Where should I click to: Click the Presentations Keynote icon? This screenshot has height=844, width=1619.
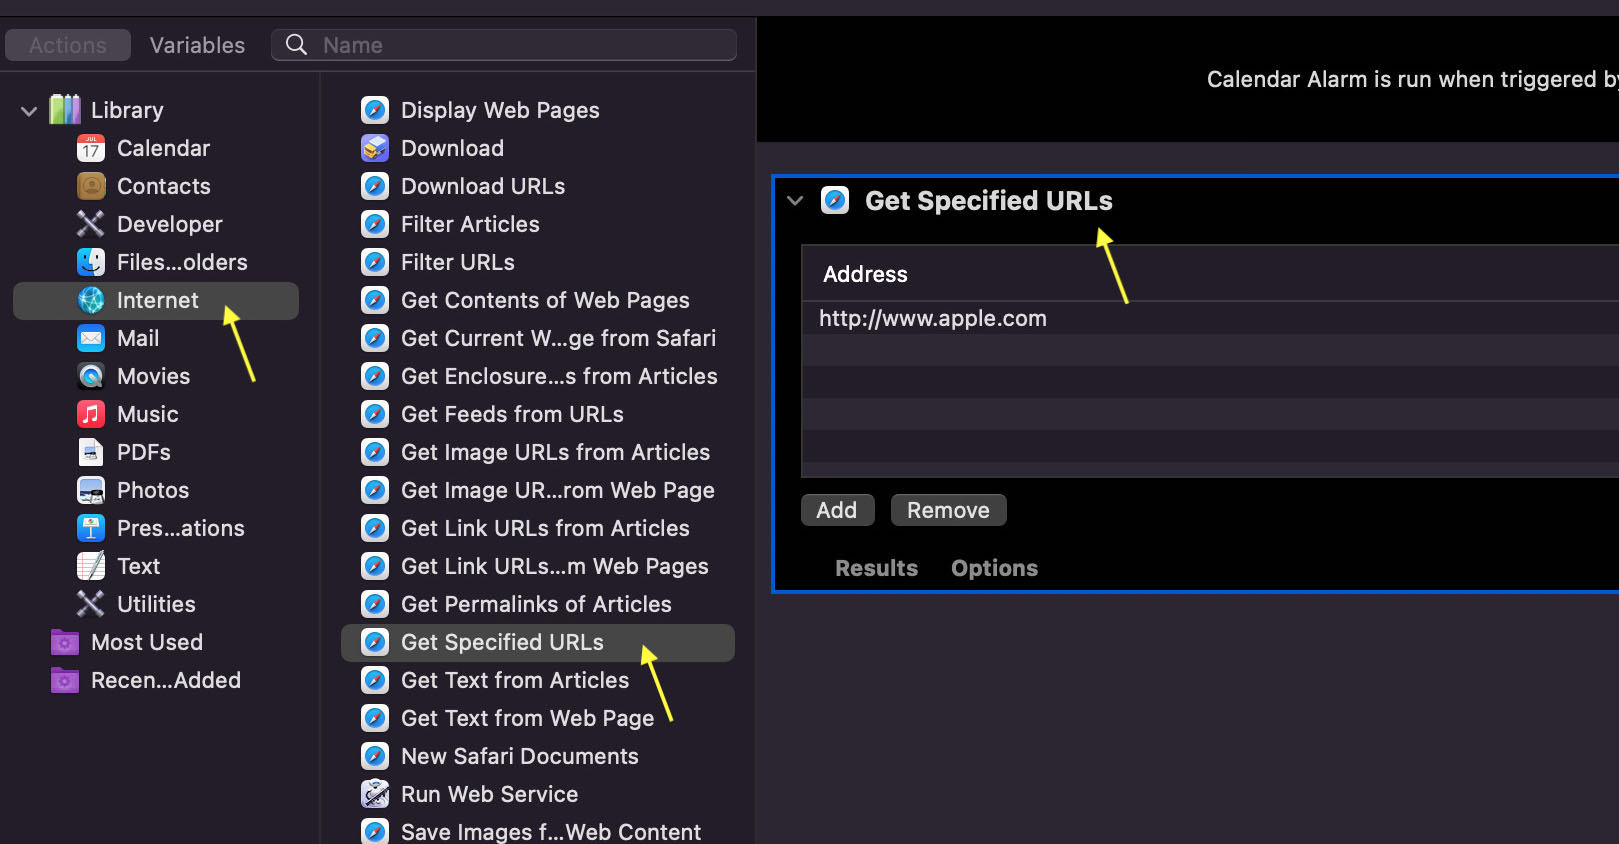(91, 528)
